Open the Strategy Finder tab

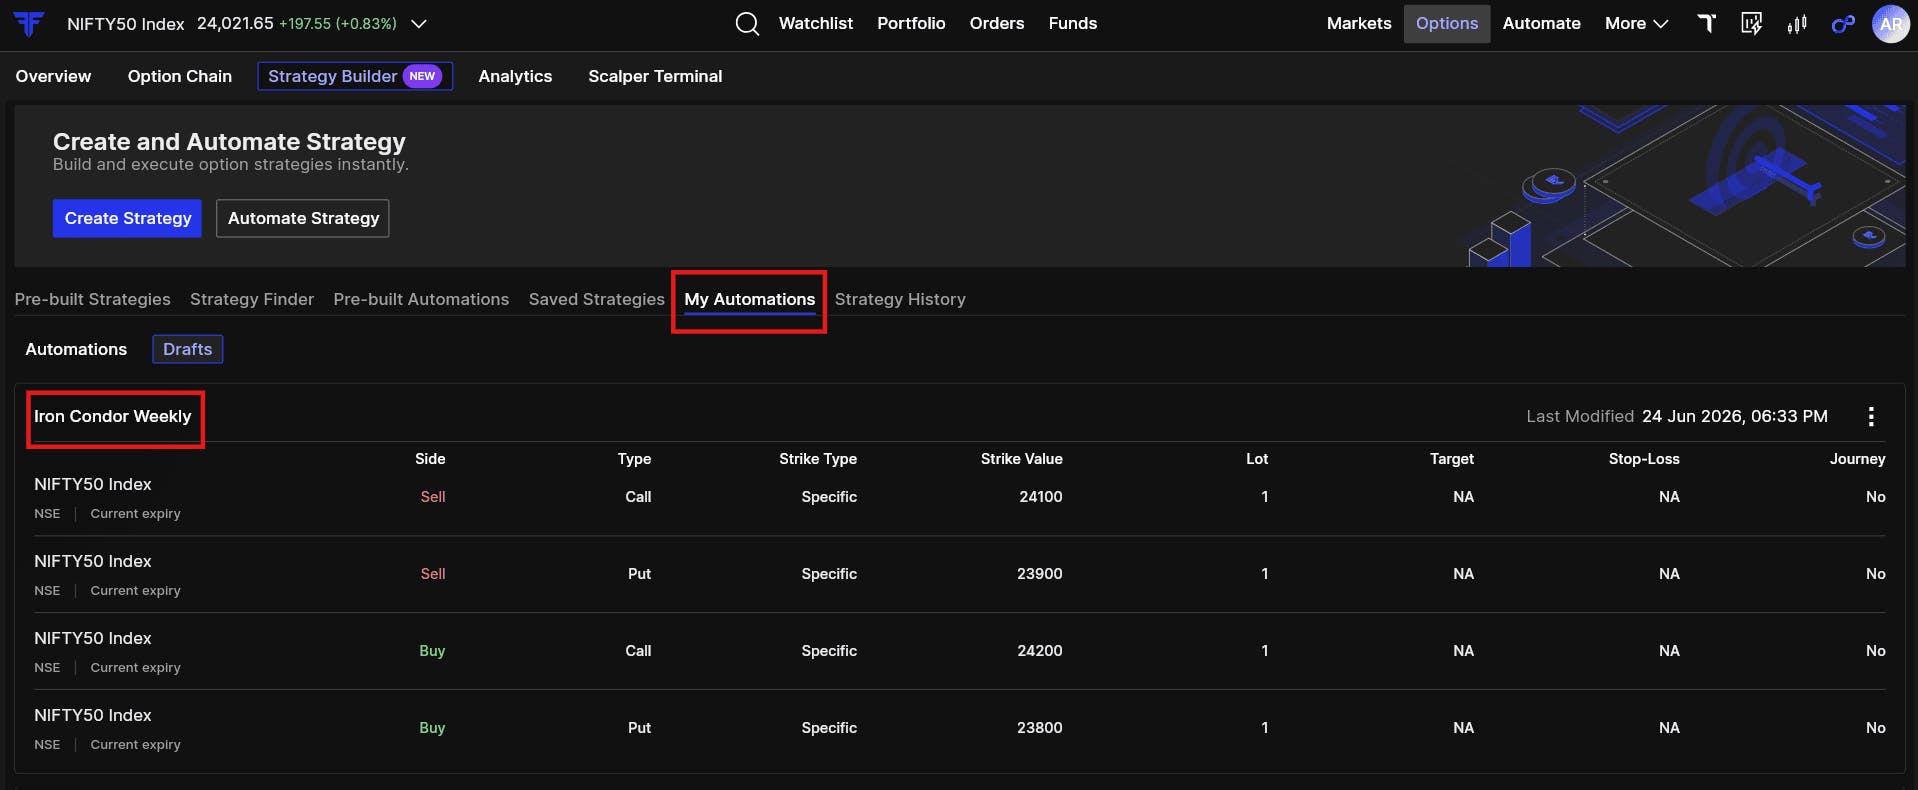point(252,299)
